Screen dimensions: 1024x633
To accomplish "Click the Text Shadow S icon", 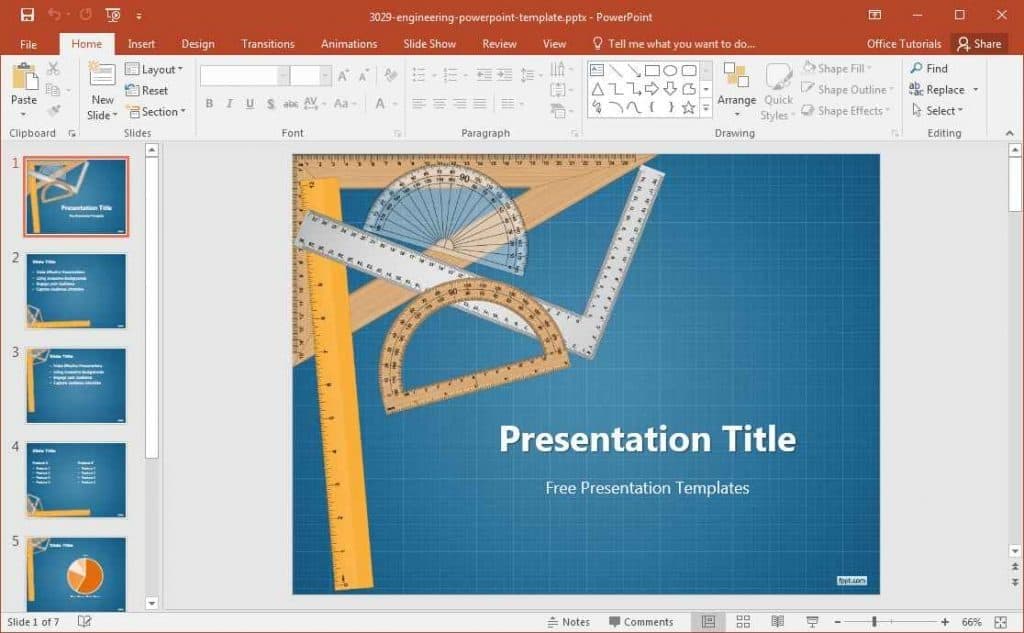I will click(x=270, y=104).
